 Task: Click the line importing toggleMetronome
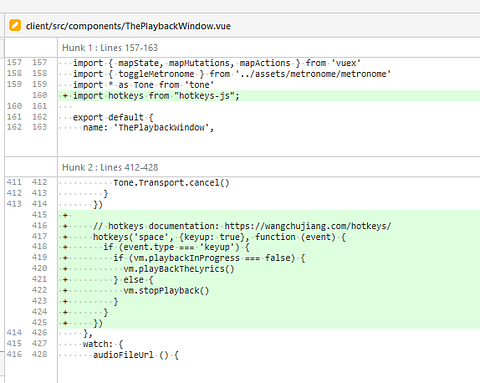coord(232,74)
